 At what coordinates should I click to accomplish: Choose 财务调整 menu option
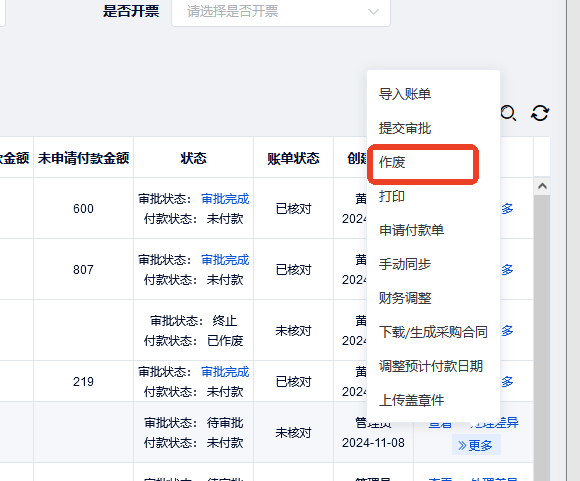click(405, 298)
